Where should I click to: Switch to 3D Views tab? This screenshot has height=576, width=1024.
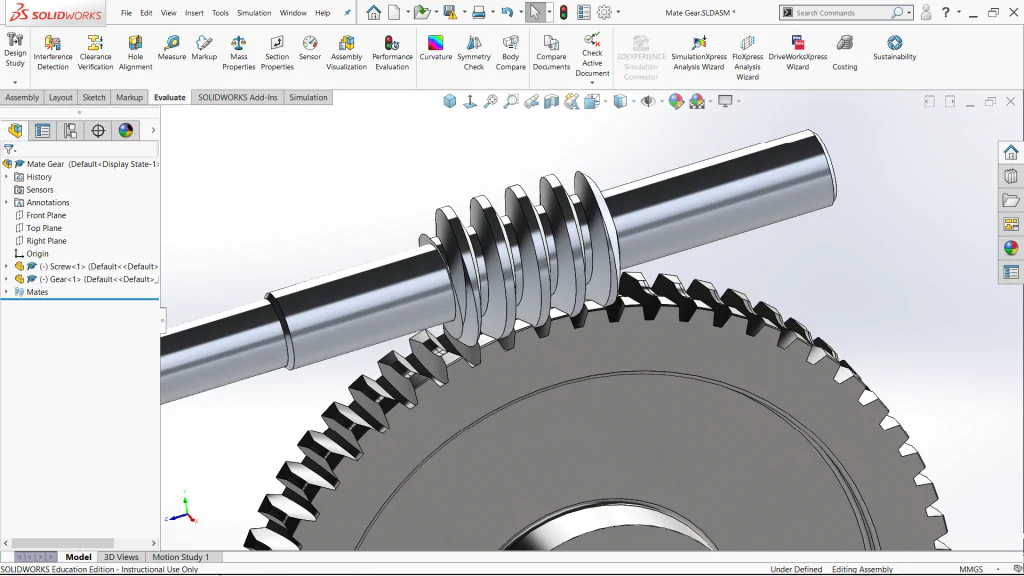tap(121, 557)
